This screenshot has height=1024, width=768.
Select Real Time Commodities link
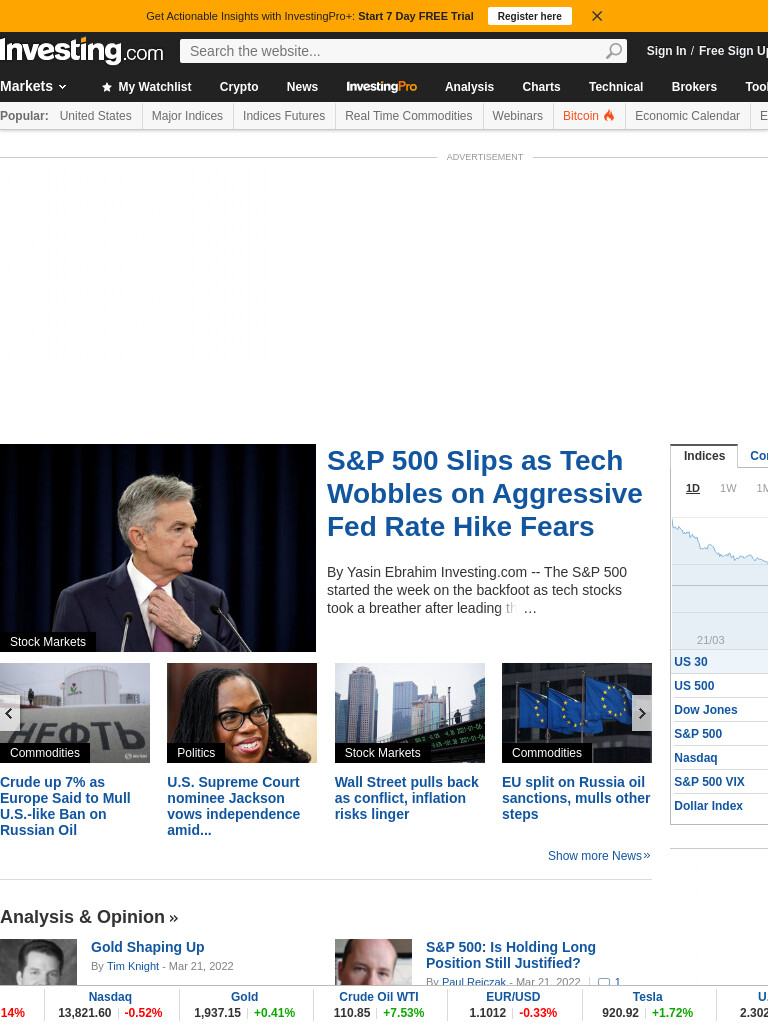pyautogui.click(x=409, y=116)
